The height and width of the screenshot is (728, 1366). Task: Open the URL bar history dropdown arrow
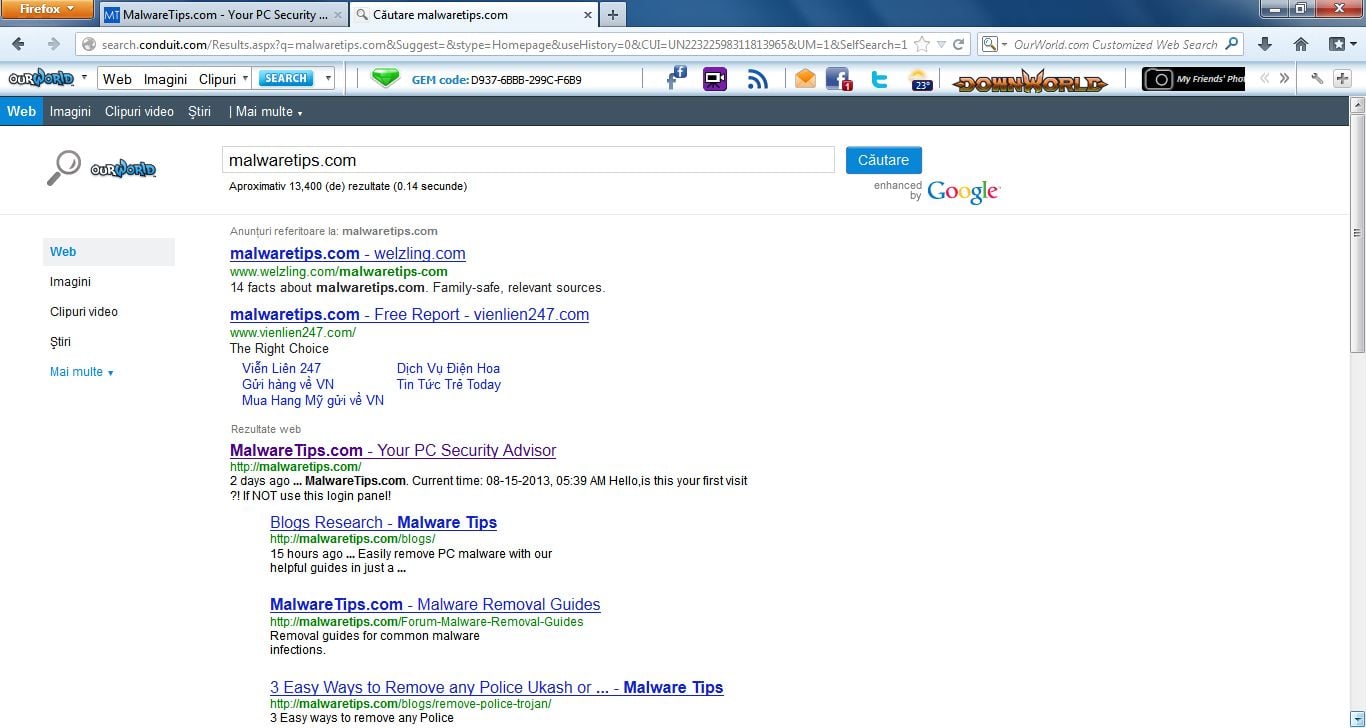pyautogui.click(x=941, y=44)
